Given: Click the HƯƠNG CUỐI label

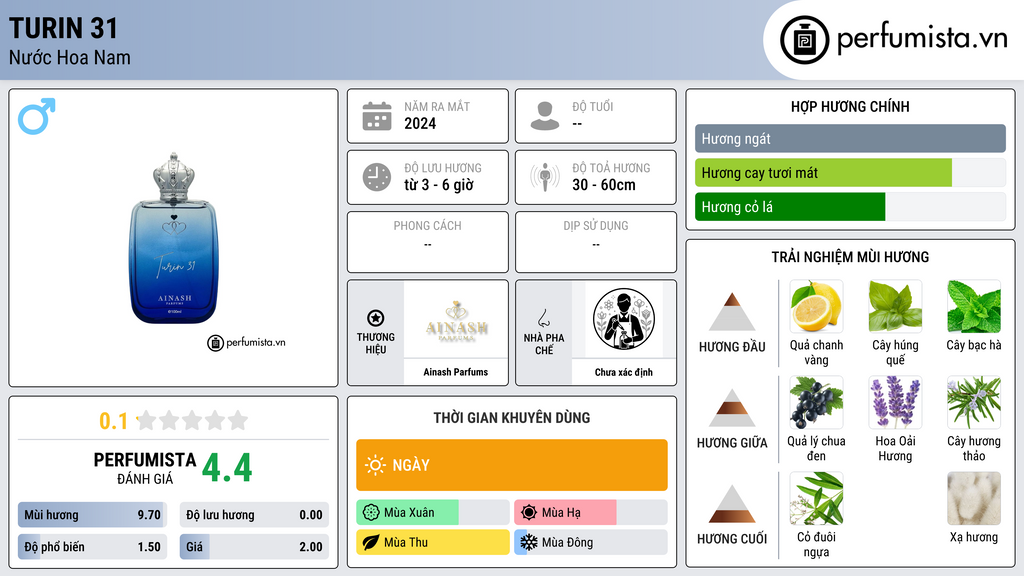Looking at the screenshot, I should tap(732, 539).
